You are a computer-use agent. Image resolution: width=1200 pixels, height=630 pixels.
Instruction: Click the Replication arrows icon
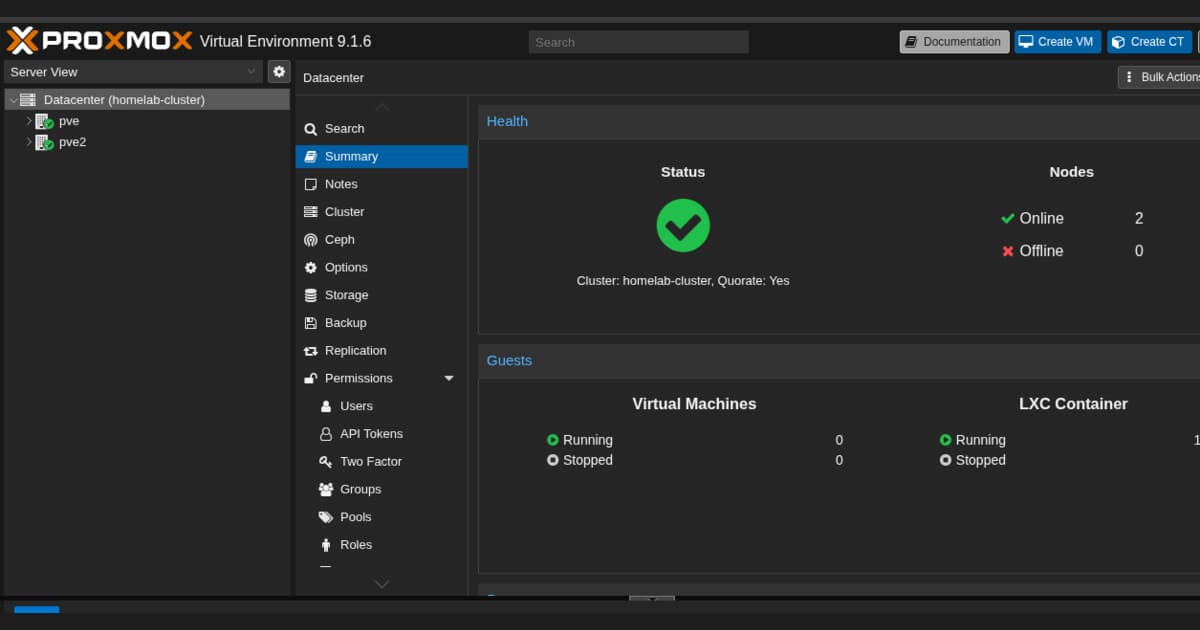click(x=310, y=351)
